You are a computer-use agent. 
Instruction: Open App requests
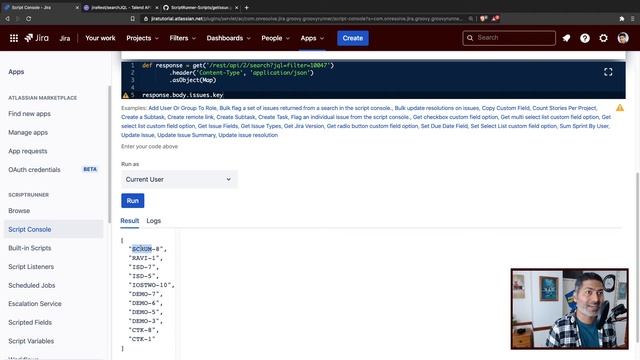coord(28,151)
